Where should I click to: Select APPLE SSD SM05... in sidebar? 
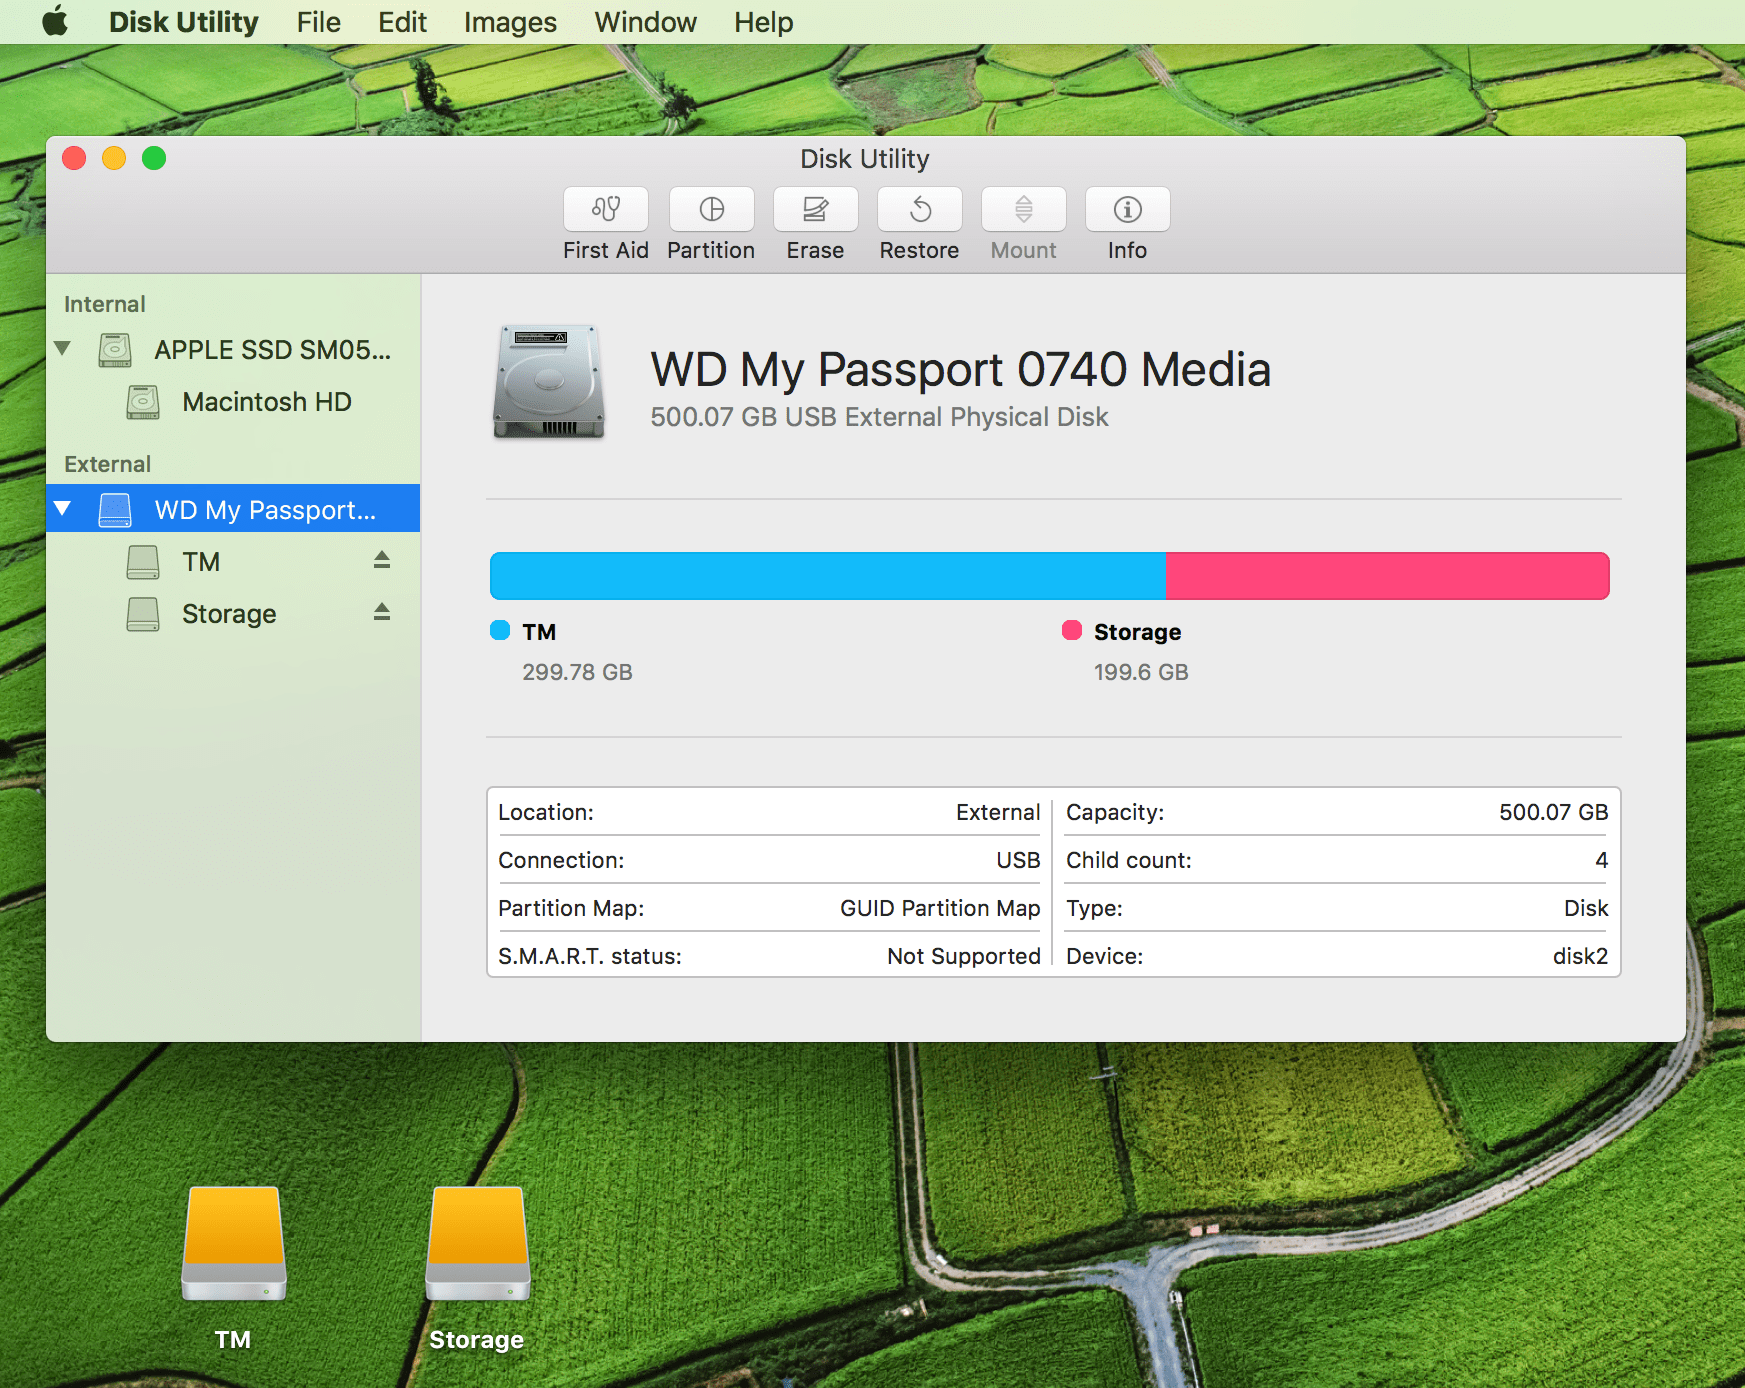272,350
